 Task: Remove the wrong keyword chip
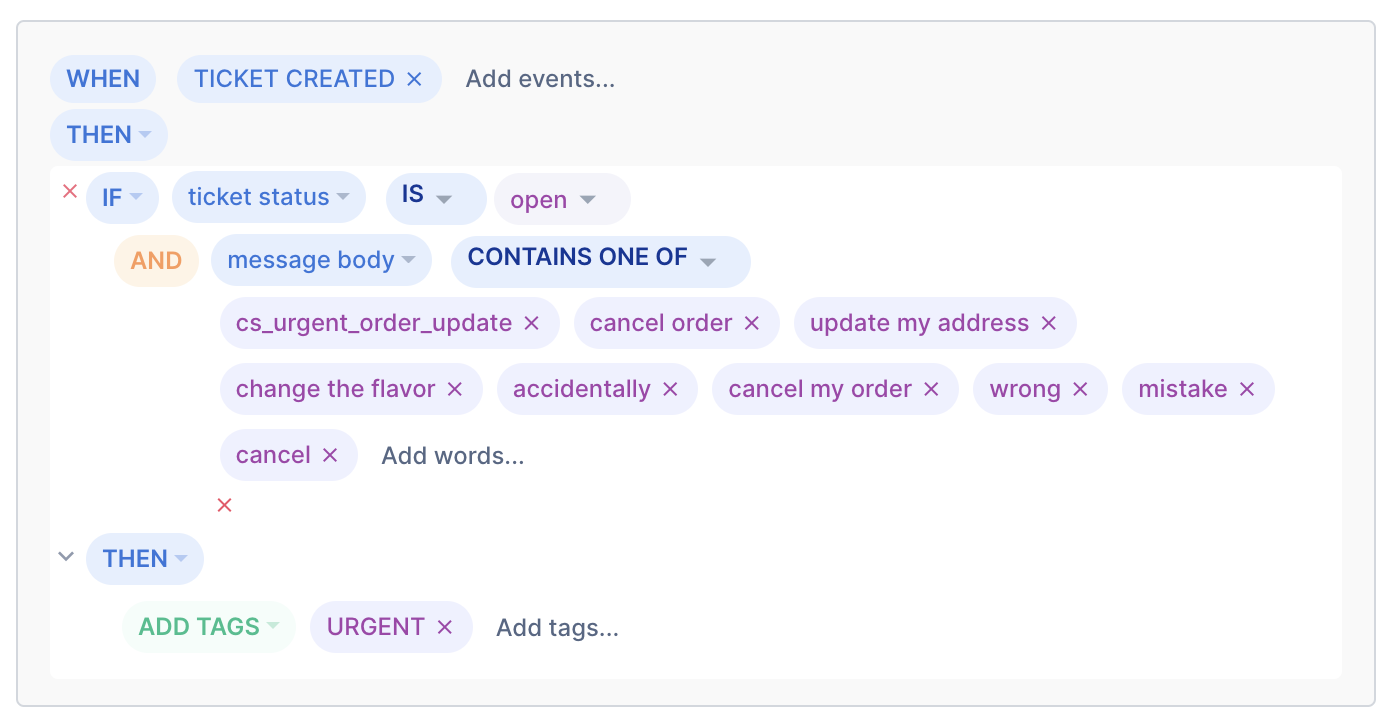1079,389
